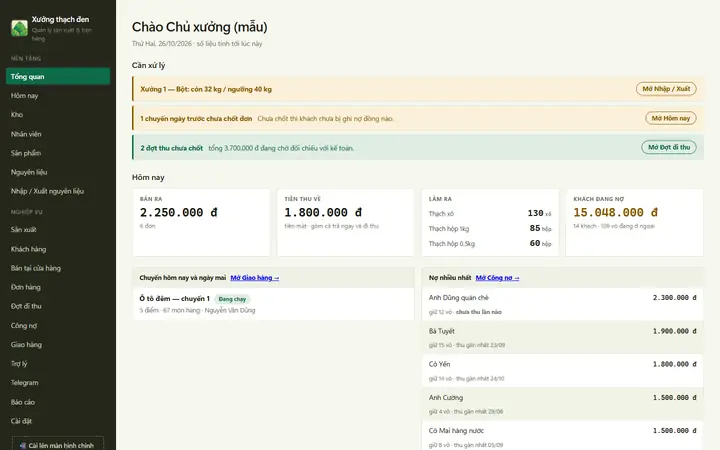Open Anh Dũng quán chè debt row
Screen dimensions: 720x450
pos(562,304)
